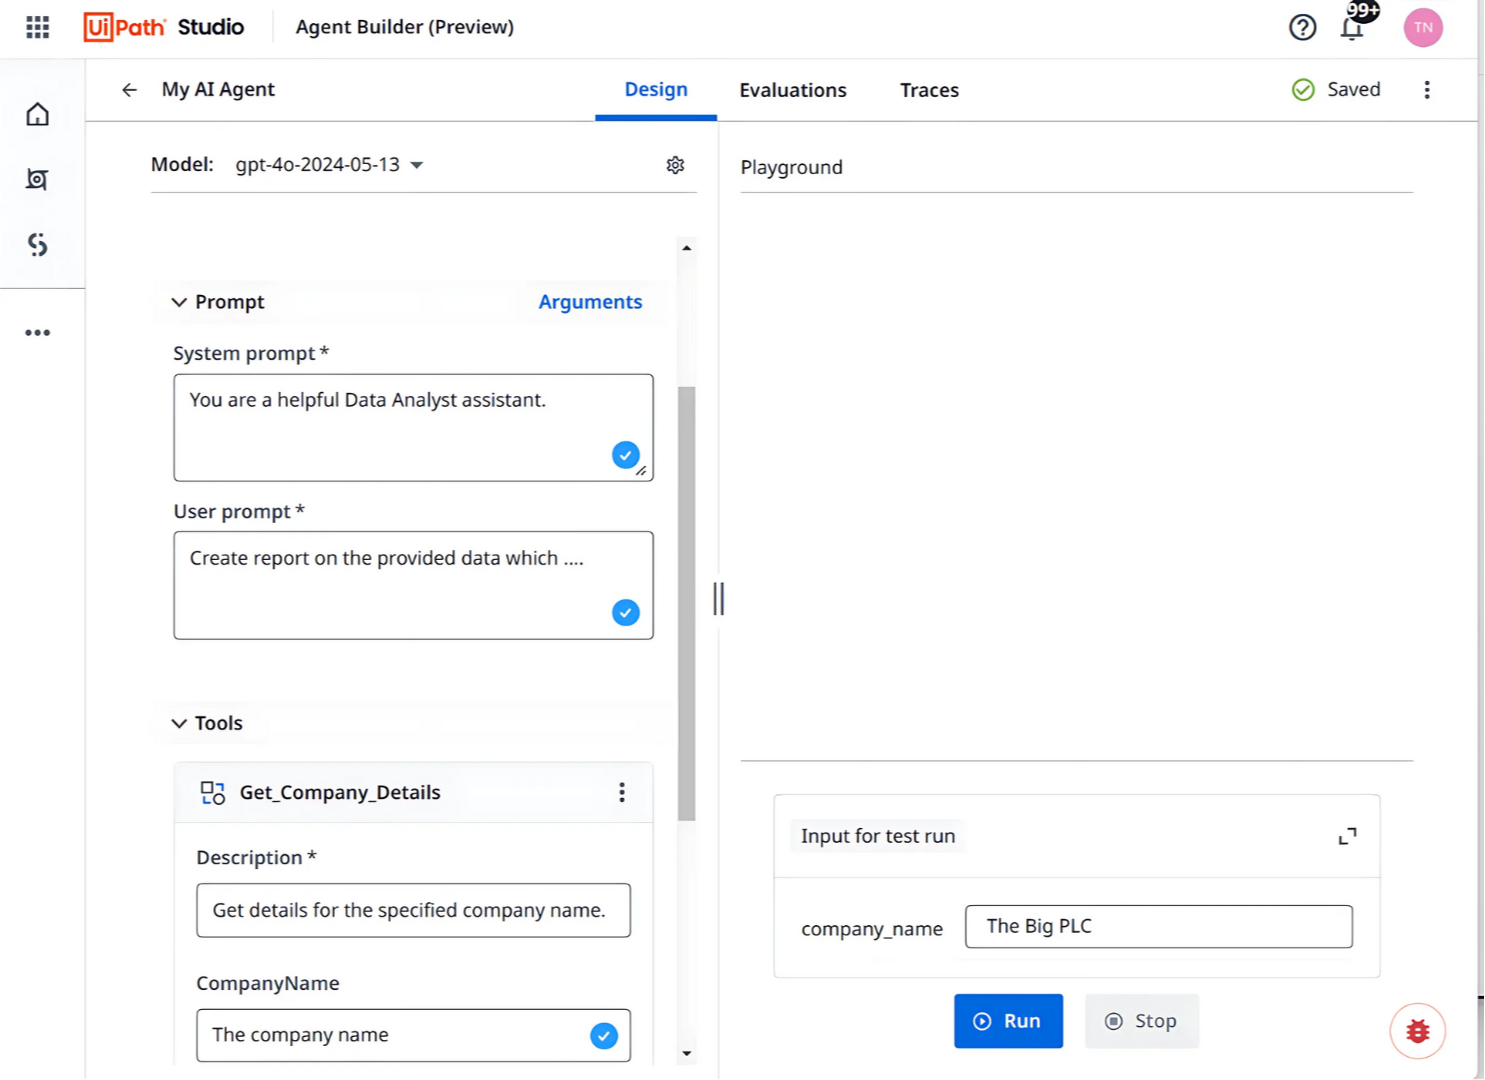Open the red bug debug button
Viewport: 1485px width, 1080px height.
[1417, 1031]
